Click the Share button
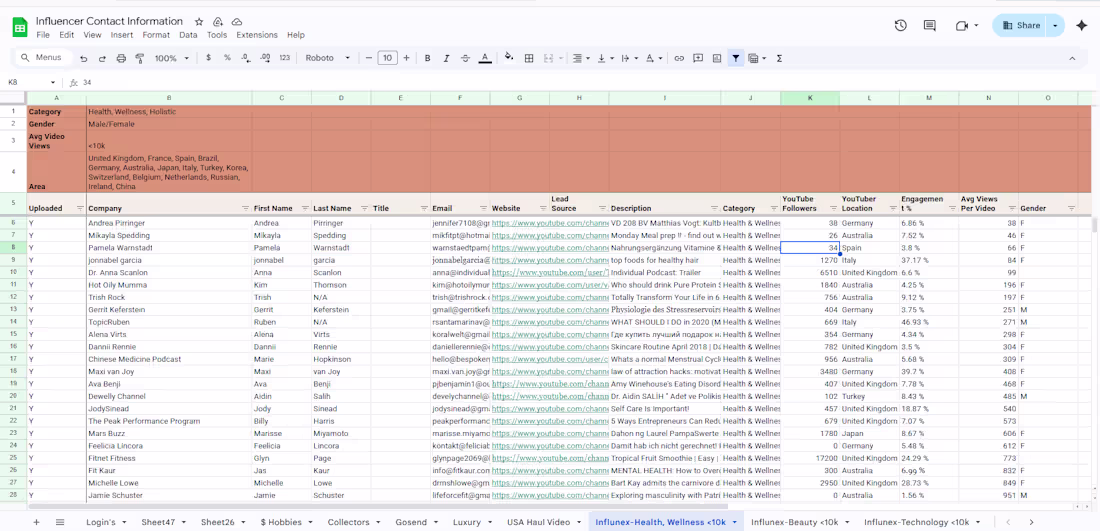This screenshot has height=531, width=1100. (1021, 25)
